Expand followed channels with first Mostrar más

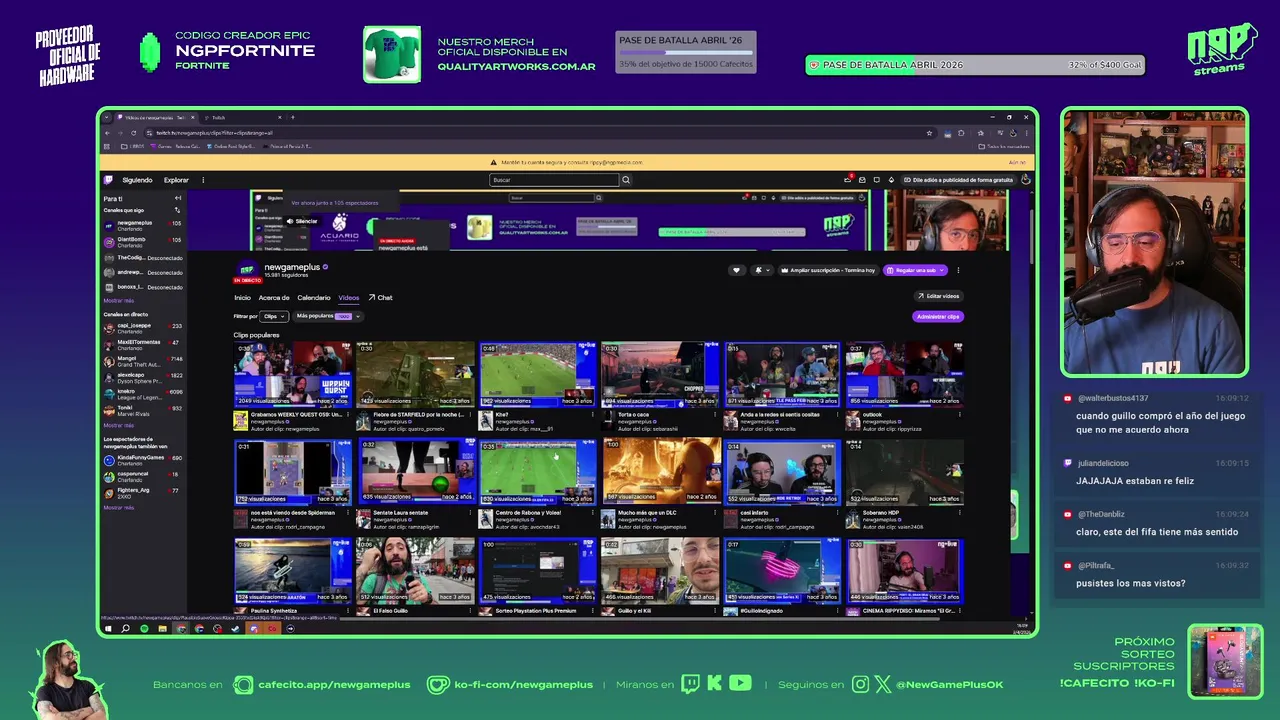119,300
